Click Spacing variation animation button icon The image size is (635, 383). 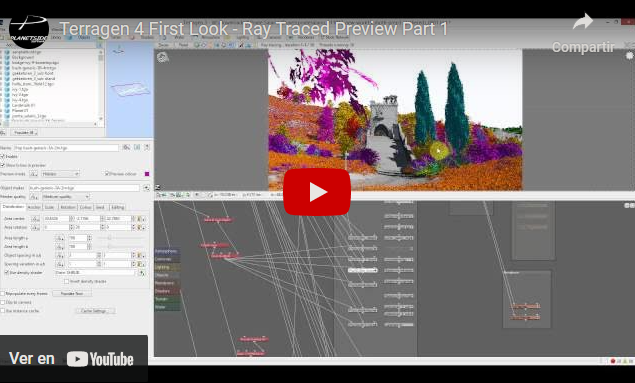[x=60, y=264]
